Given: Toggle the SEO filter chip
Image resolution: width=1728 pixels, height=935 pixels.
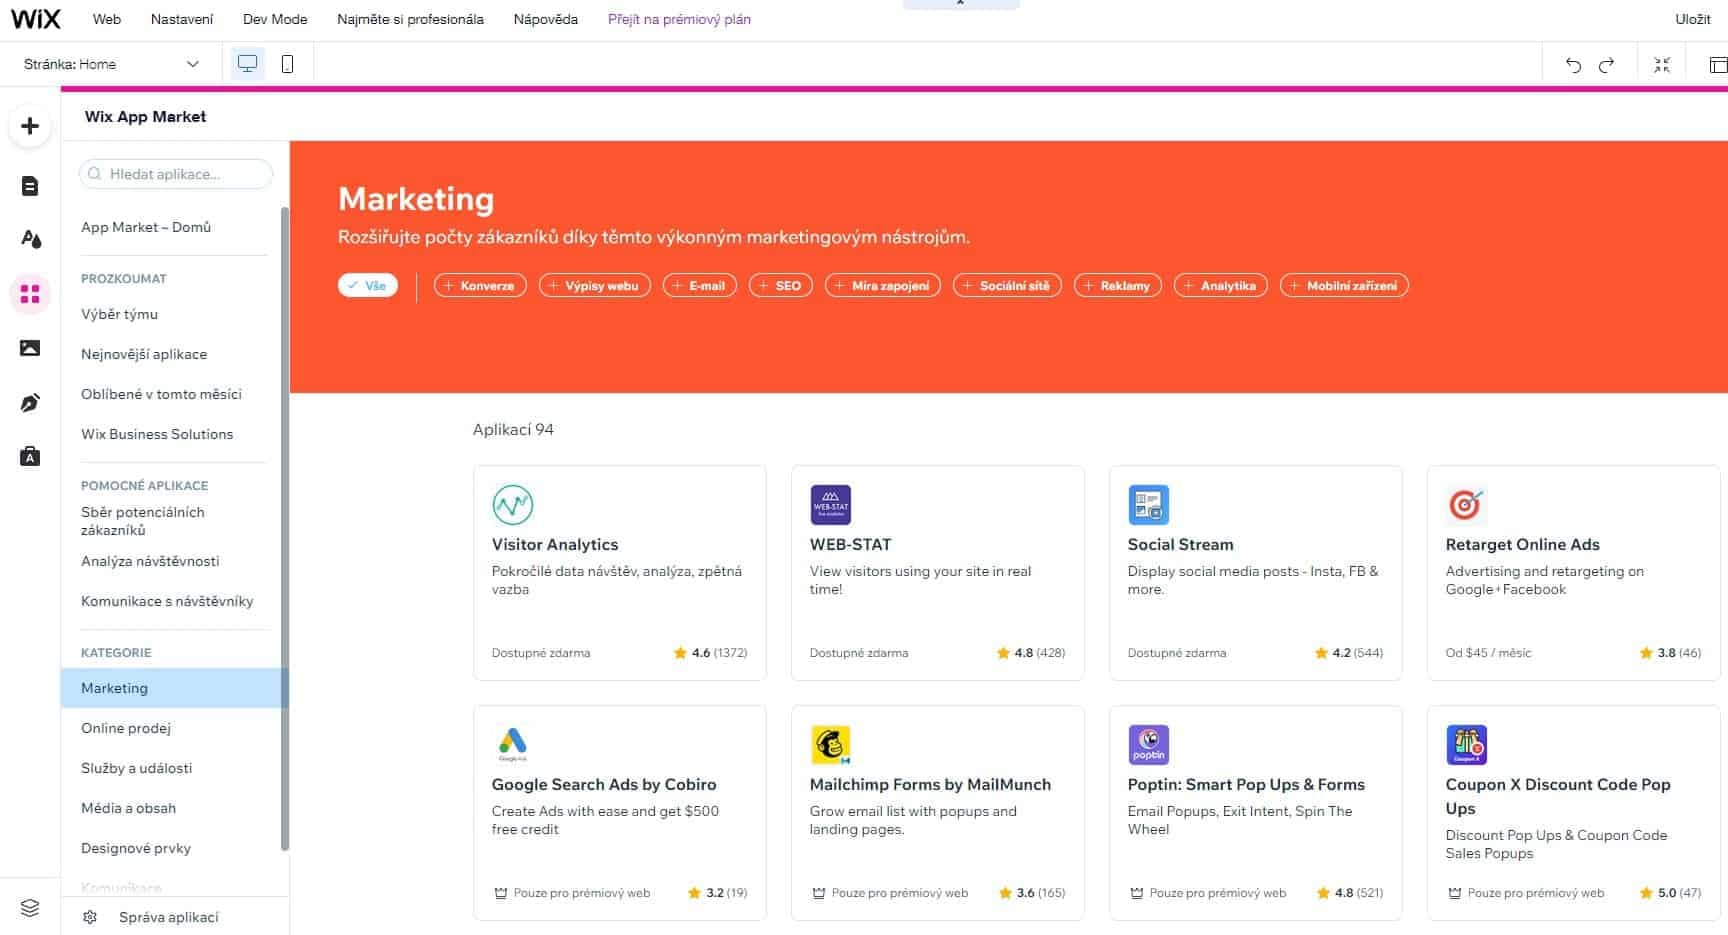Looking at the screenshot, I should click(781, 286).
